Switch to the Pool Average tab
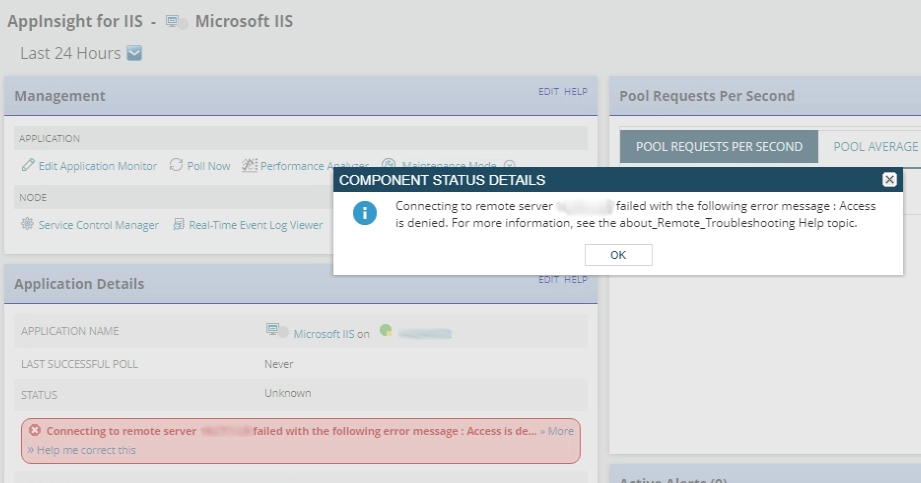 coord(875,146)
